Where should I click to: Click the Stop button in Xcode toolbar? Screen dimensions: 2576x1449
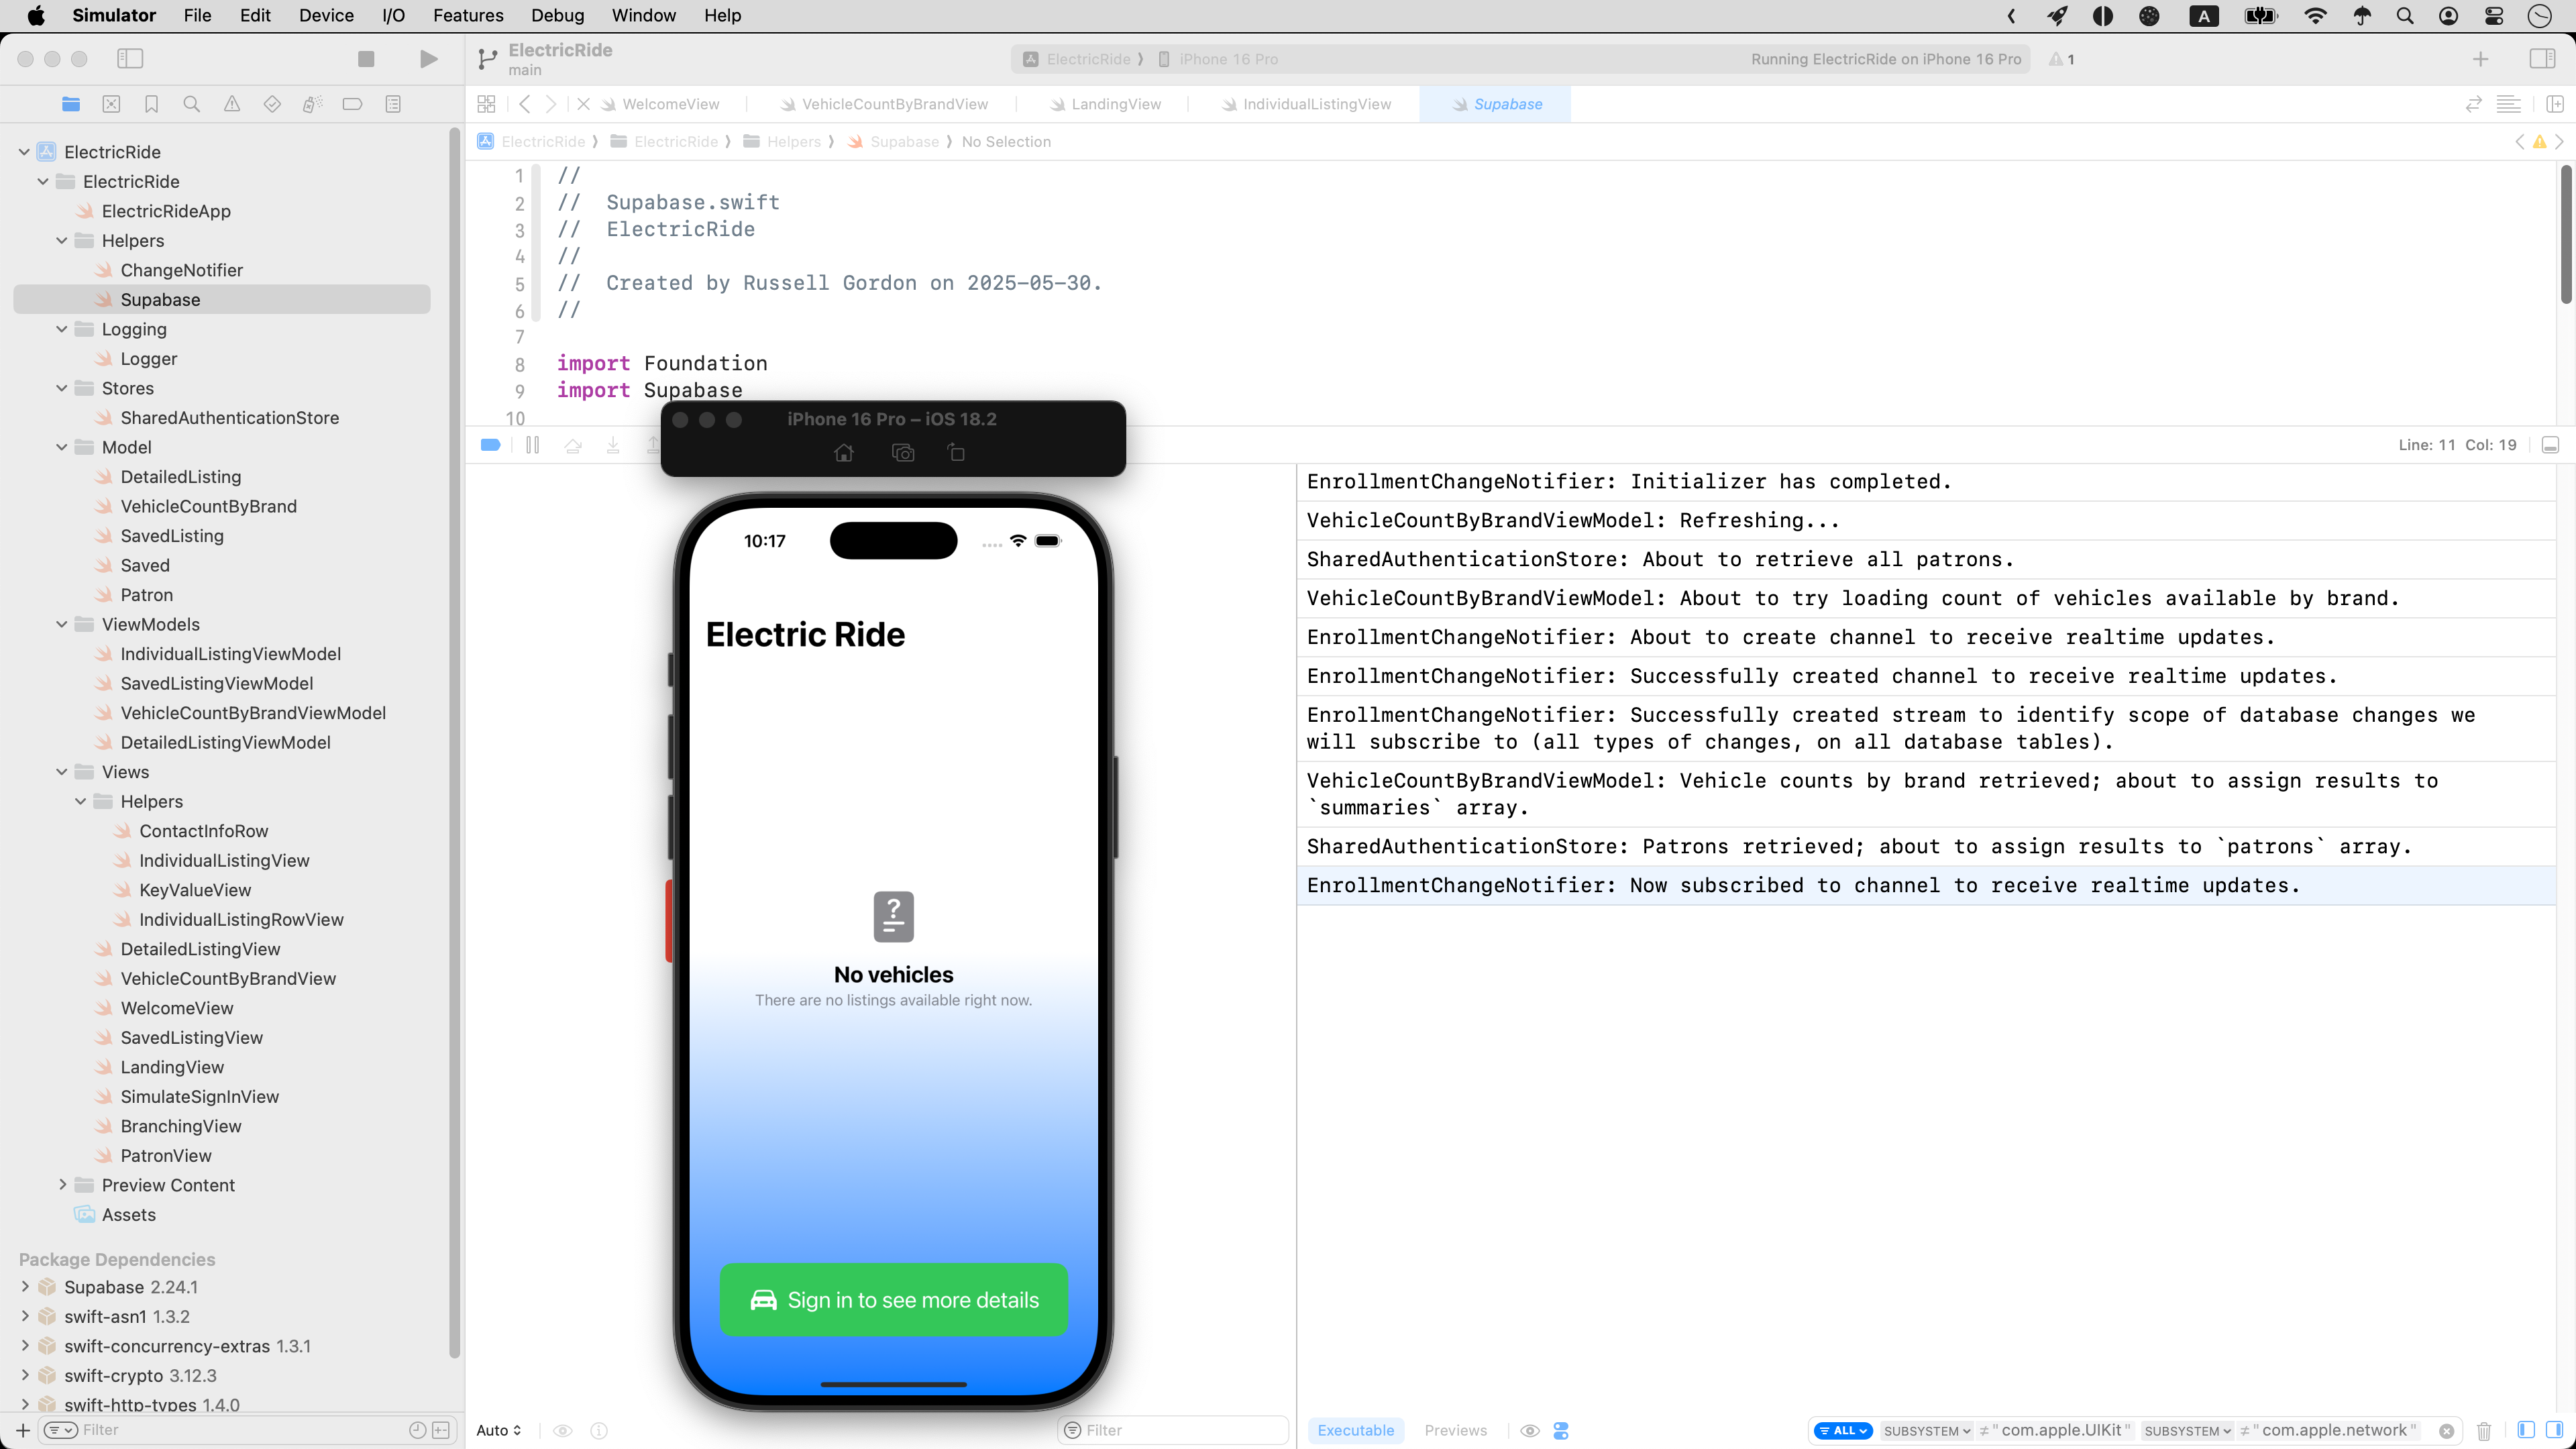(366, 59)
